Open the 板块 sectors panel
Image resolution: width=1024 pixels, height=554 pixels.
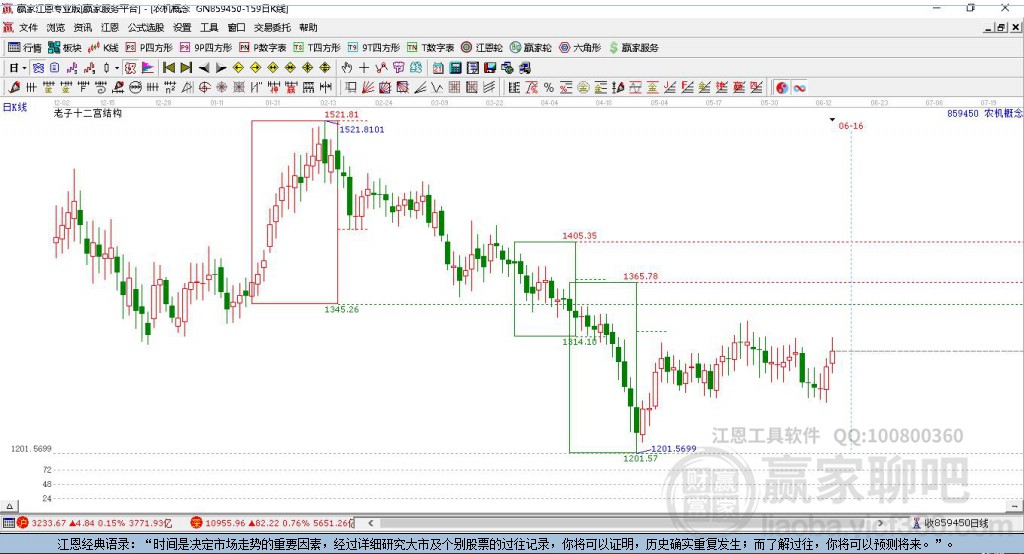(x=65, y=48)
